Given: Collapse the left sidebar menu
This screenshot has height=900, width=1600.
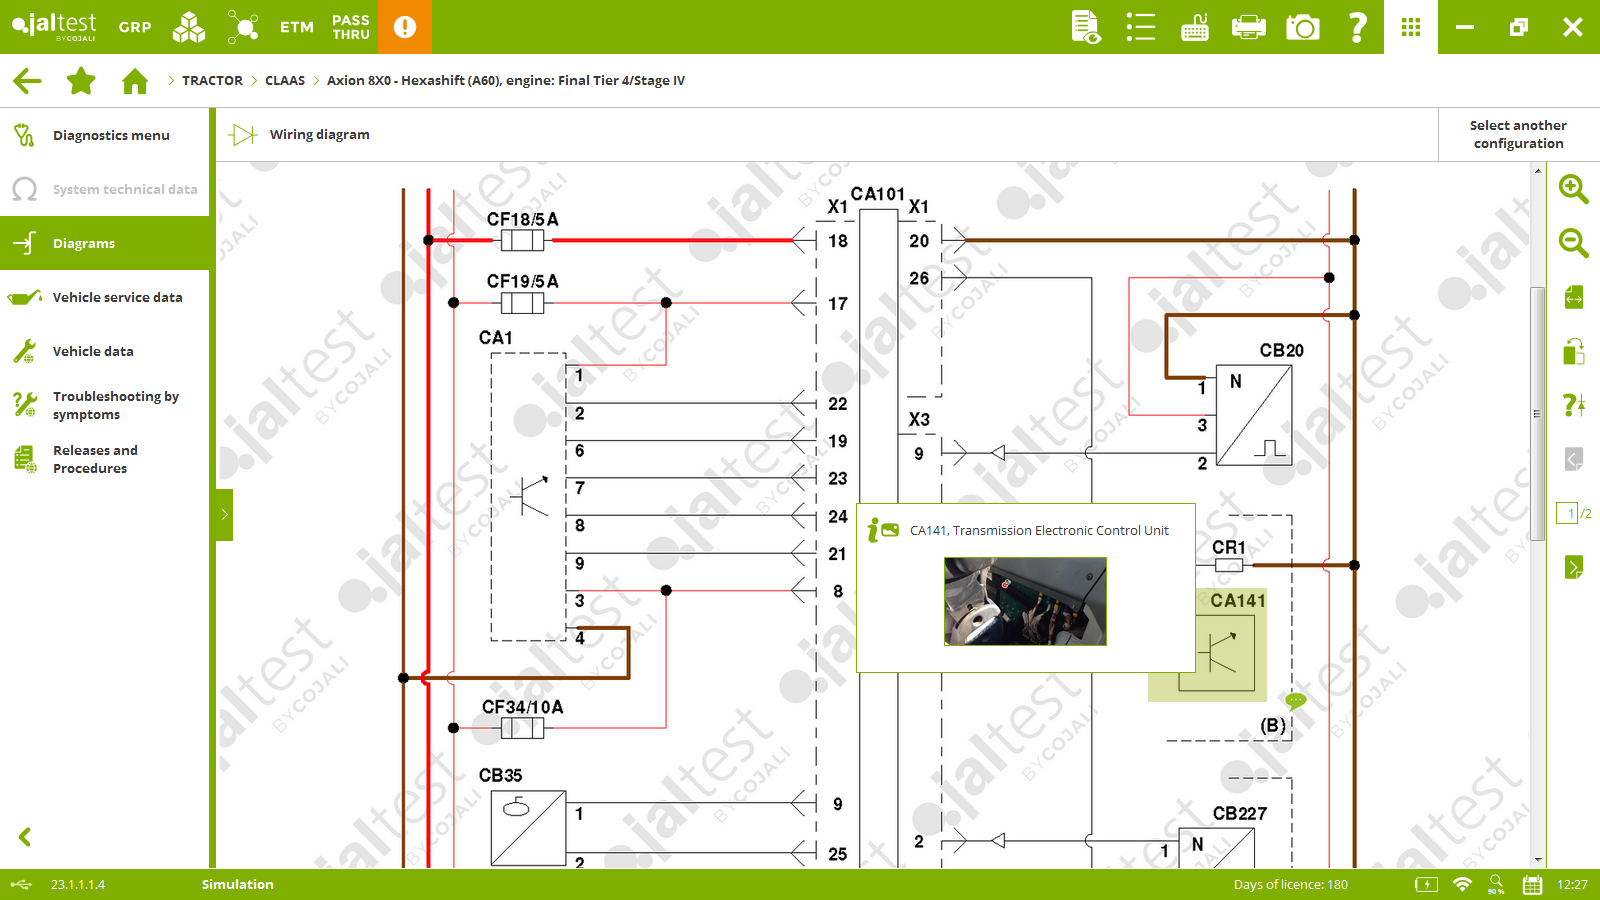Looking at the screenshot, I should [x=25, y=837].
